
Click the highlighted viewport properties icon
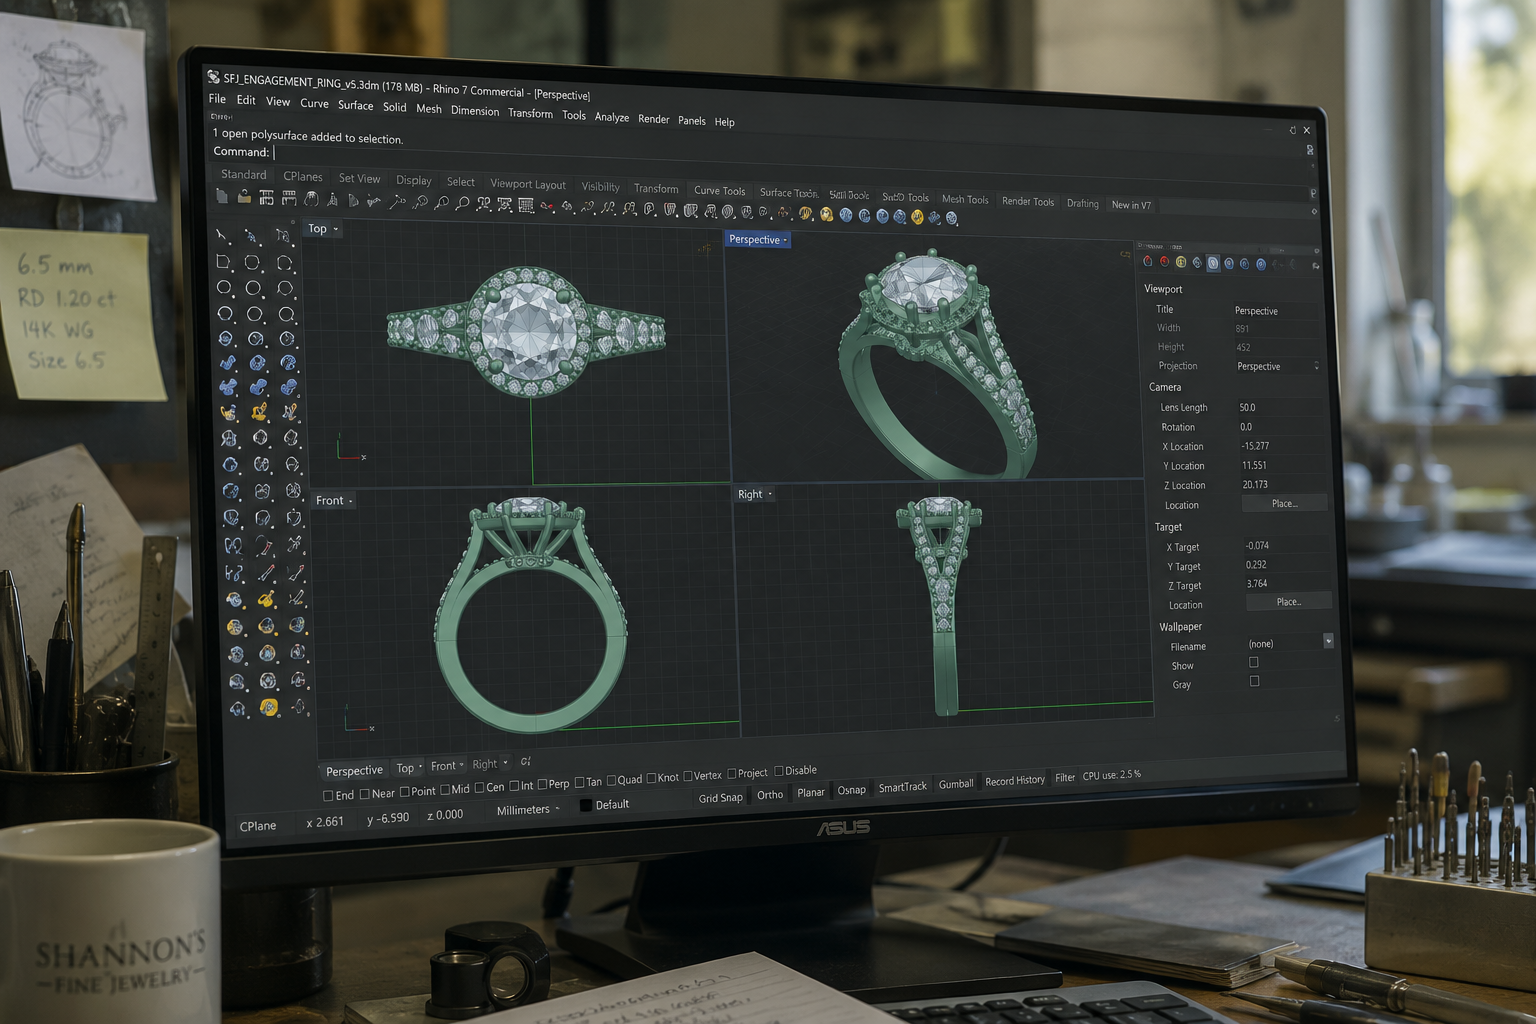[1213, 263]
